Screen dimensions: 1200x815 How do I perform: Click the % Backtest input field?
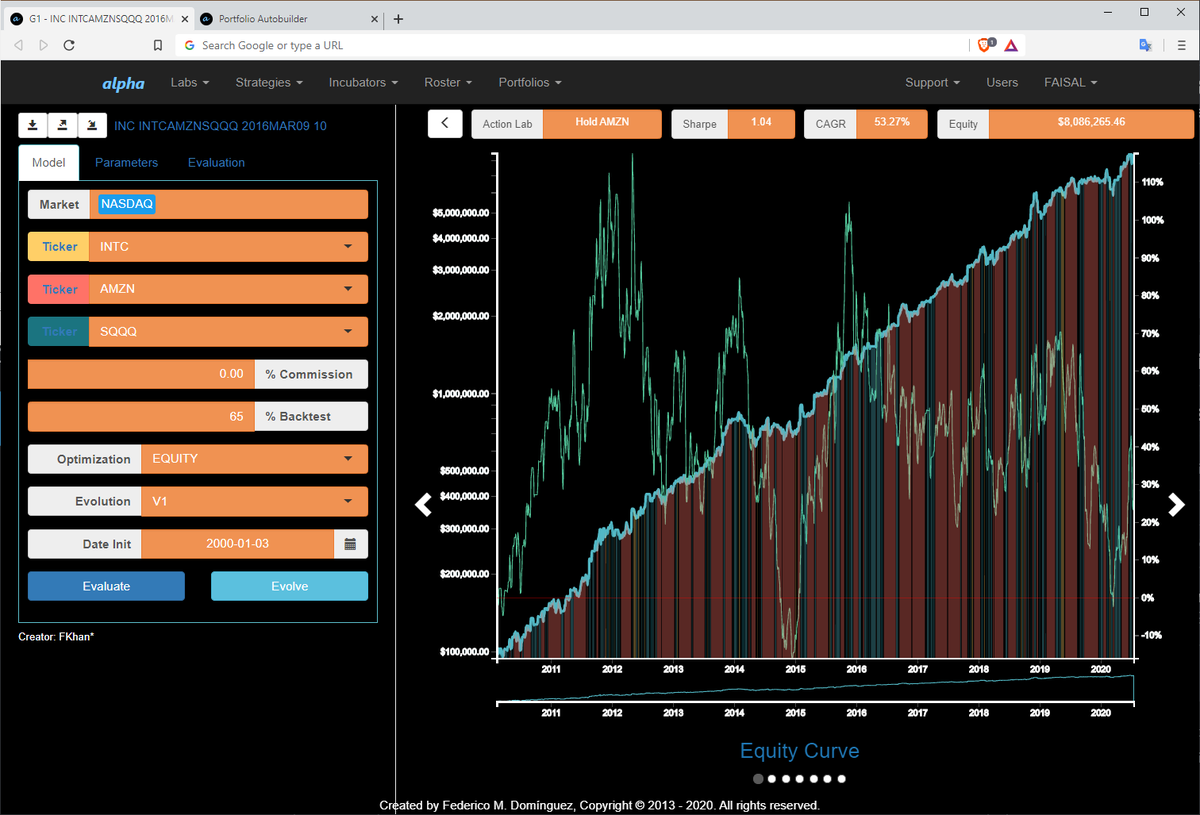141,416
